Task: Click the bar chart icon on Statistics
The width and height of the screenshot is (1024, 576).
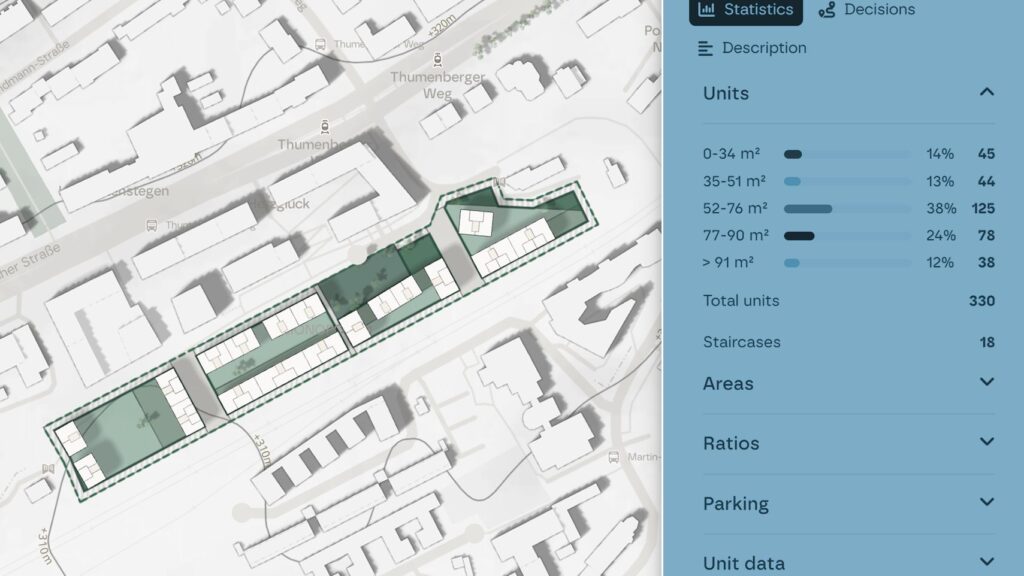Action: [x=707, y=10]
